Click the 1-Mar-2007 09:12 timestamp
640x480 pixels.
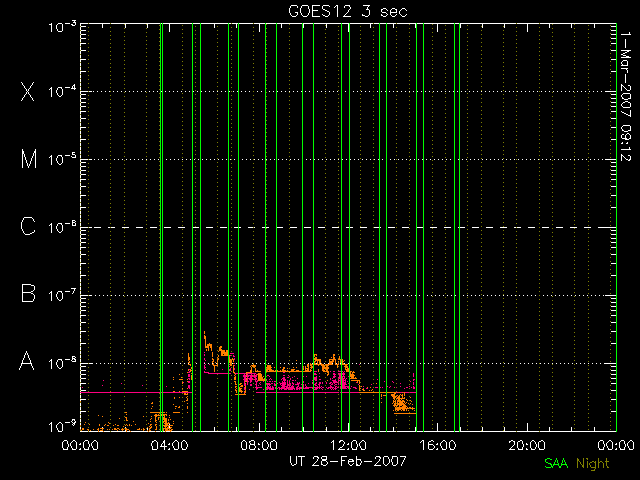625,96
